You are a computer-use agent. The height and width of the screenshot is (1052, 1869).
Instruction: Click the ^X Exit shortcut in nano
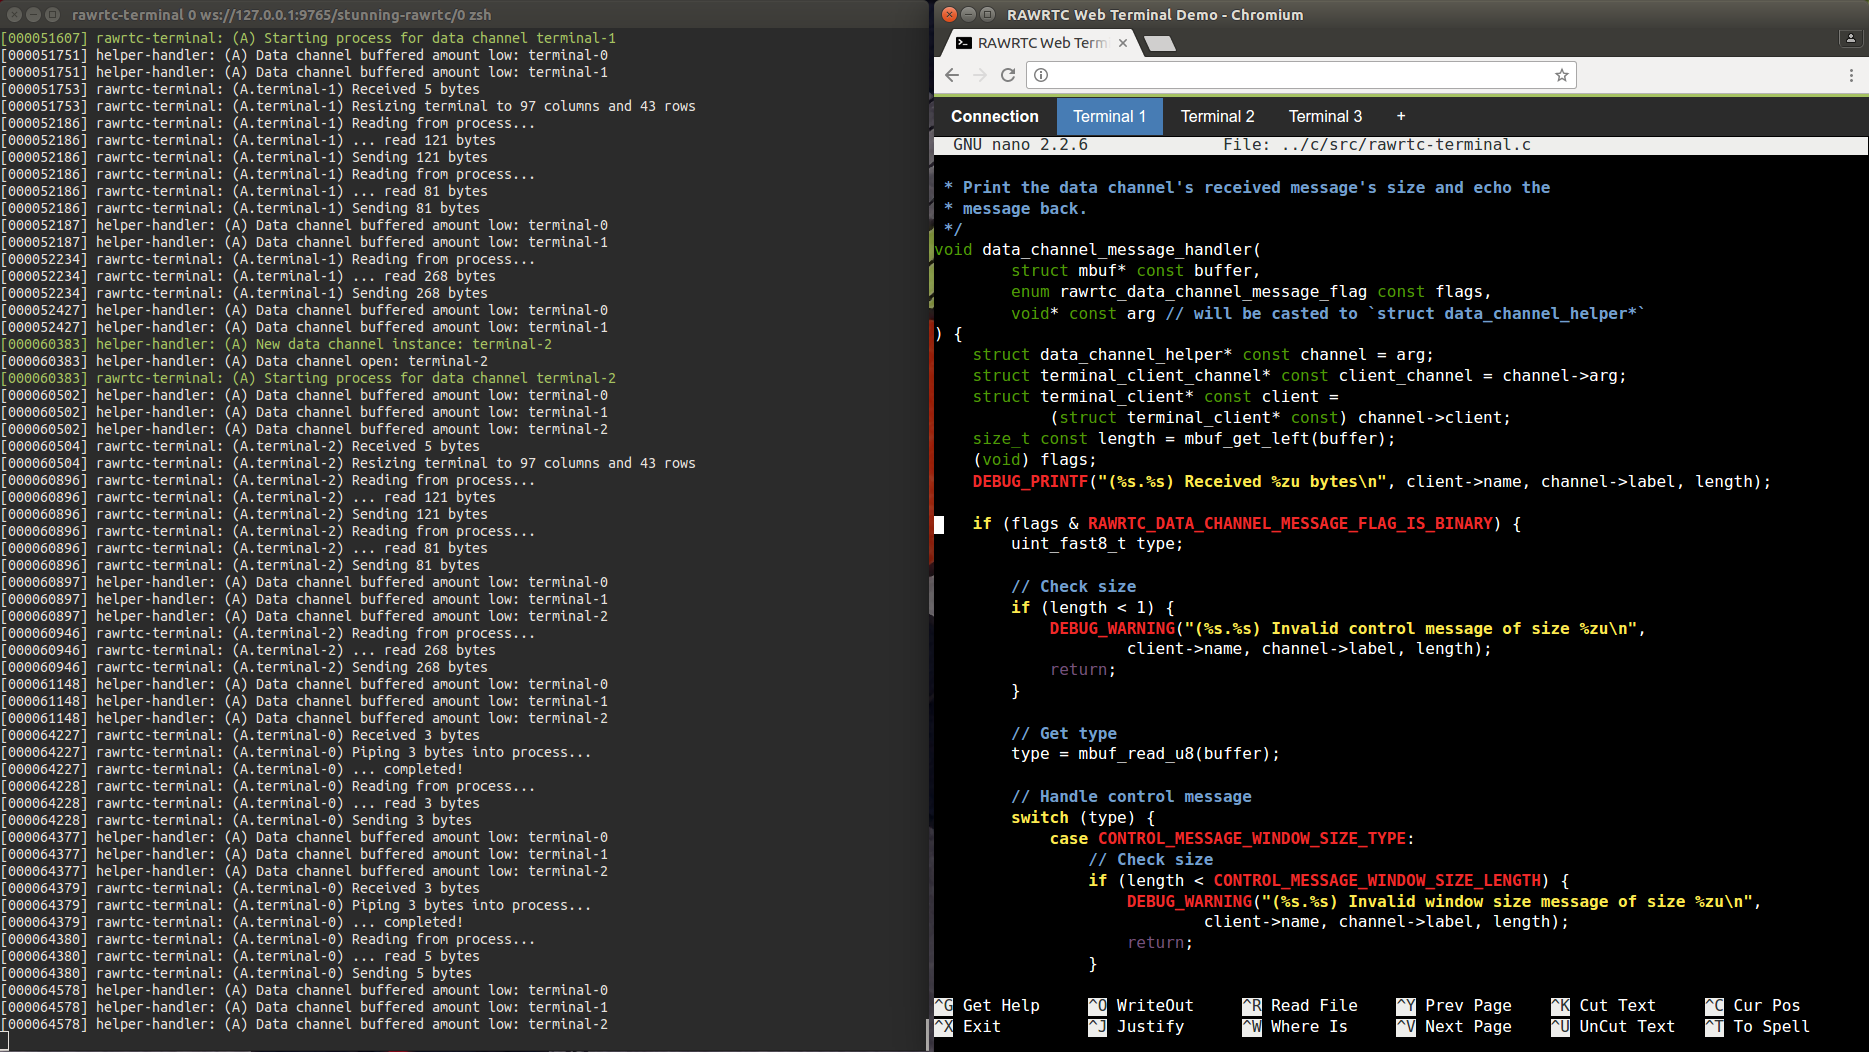click(x=968, y=1026)
